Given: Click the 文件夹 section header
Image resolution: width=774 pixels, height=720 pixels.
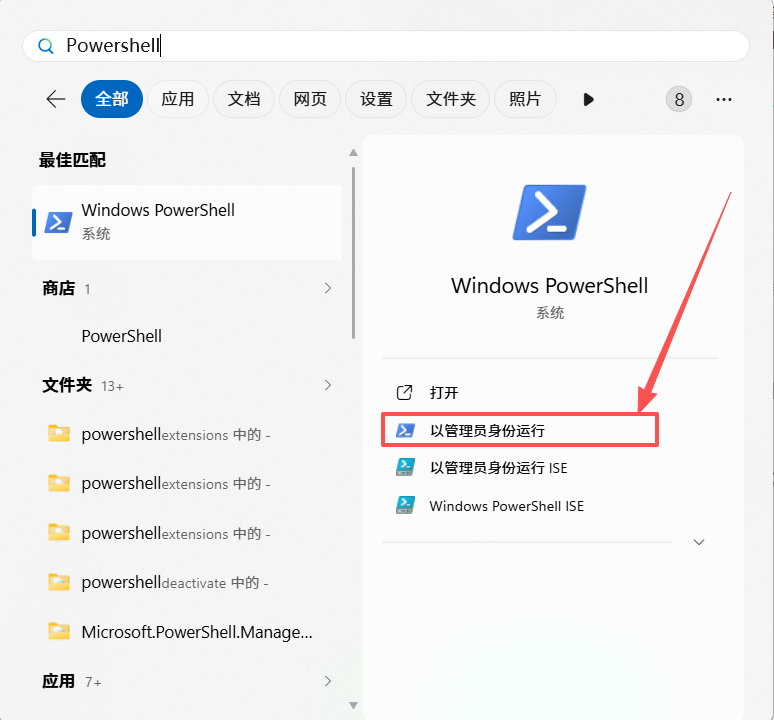Looking at the screenshot, I should 67,385.
